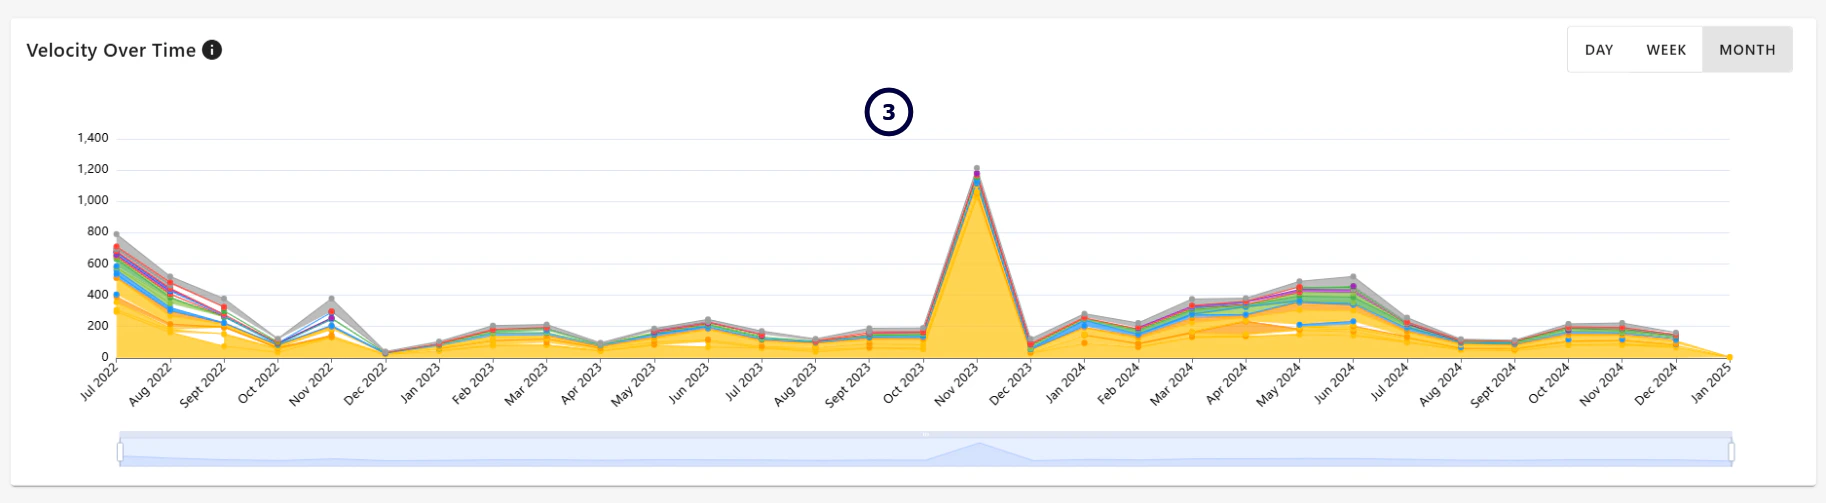Click the Velocity Over Time title
This screenshot has height=503, width=1826.
pyautogui.click(x=111, y=50)
